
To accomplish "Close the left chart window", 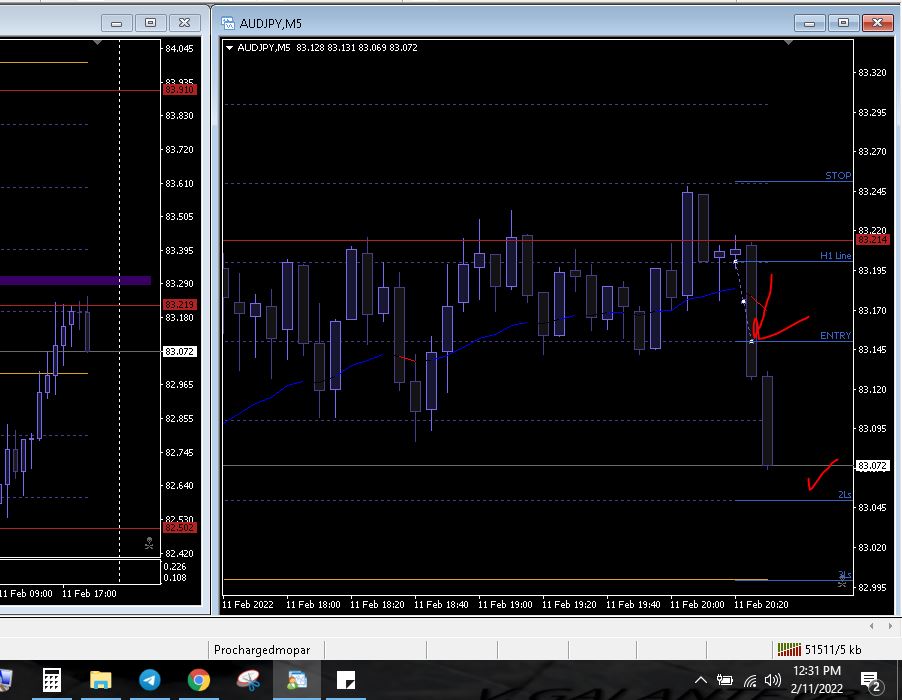I will (184, 23).
